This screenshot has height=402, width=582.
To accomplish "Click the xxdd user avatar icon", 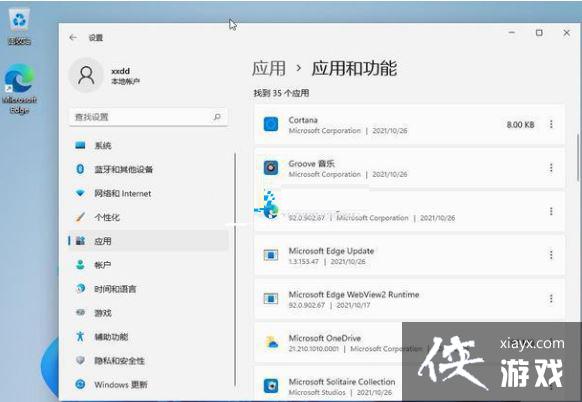I will 86,75.
